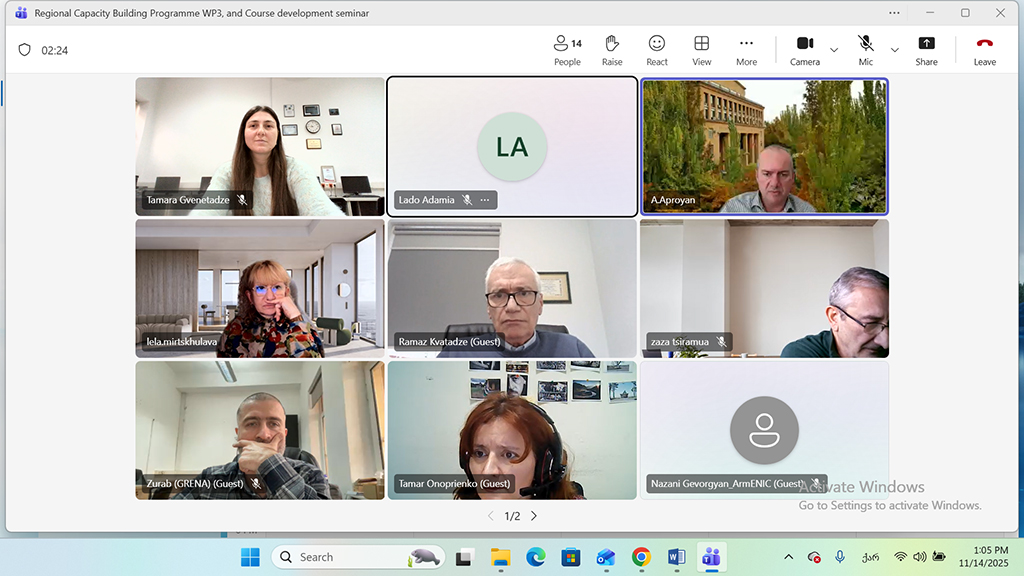Select Tamar Onoprienko's video tile
This screenshot has height=576, width=1024.
512,430
